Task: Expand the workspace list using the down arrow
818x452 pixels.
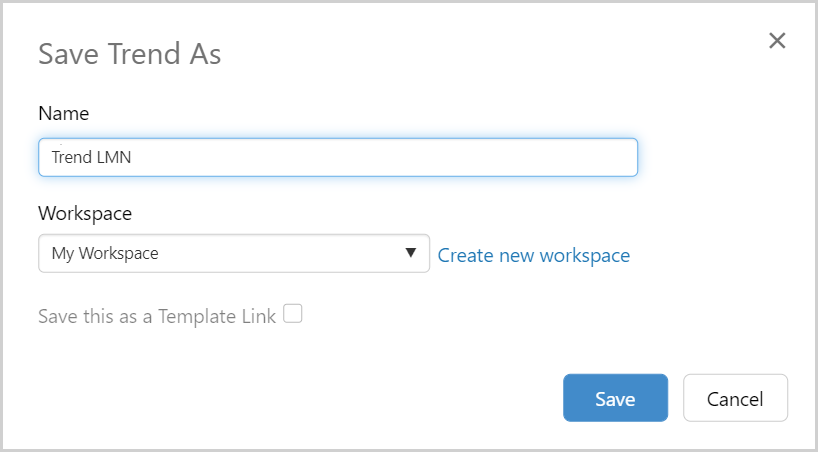Action: pyautogui.click(x=410, y=253)
